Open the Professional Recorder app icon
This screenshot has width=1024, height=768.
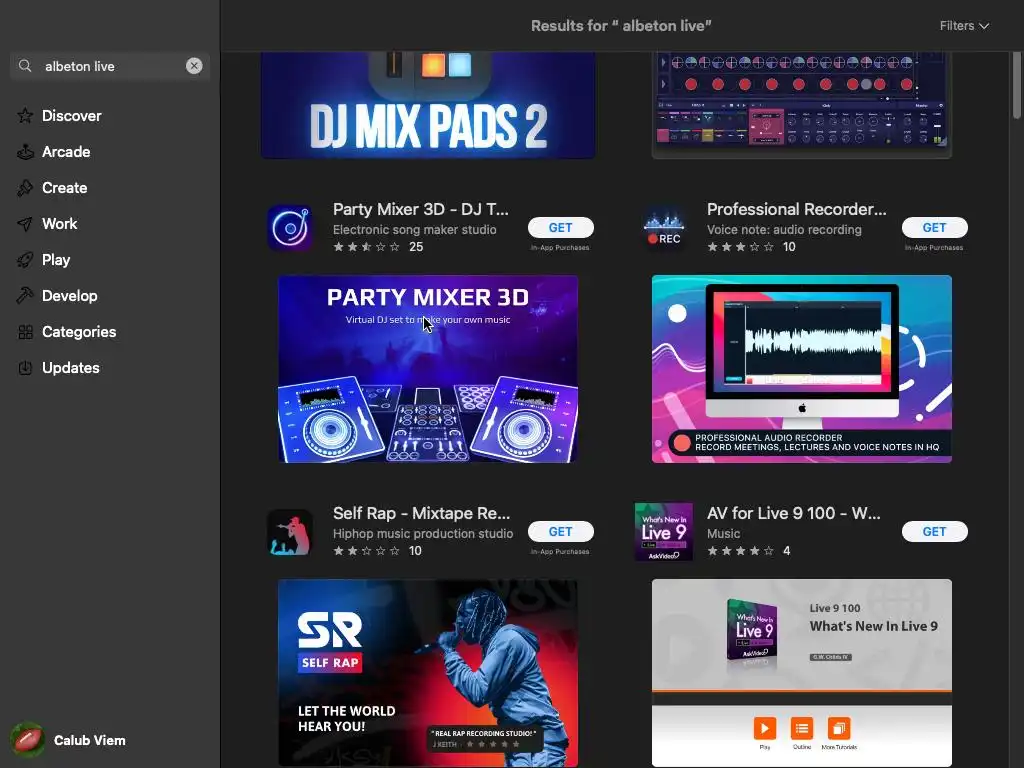click(x=664, y=228)
